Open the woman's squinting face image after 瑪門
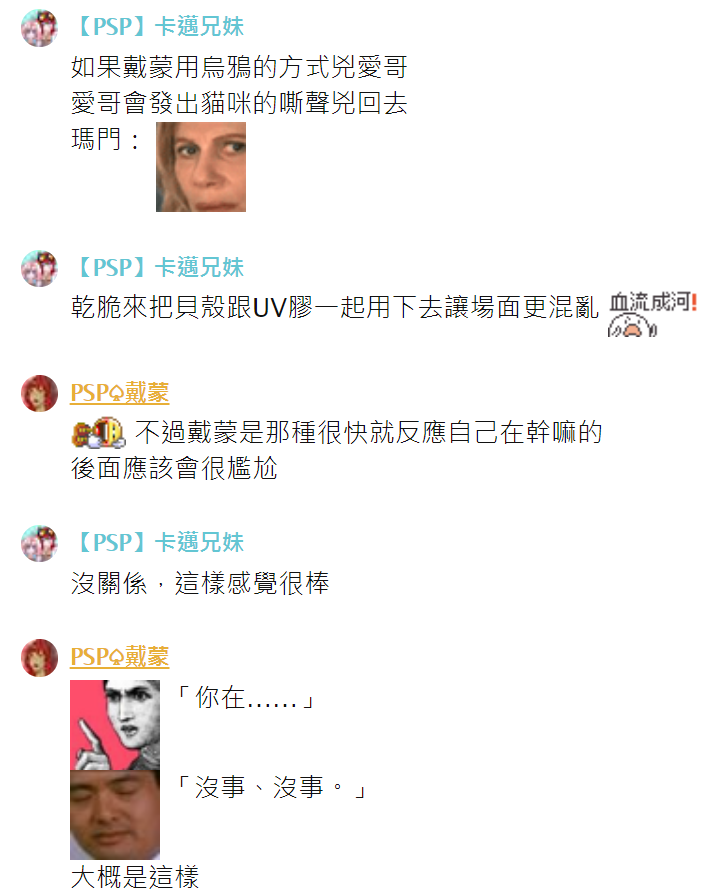Screen dimensions: 727x894 click(x=201, y=167)
